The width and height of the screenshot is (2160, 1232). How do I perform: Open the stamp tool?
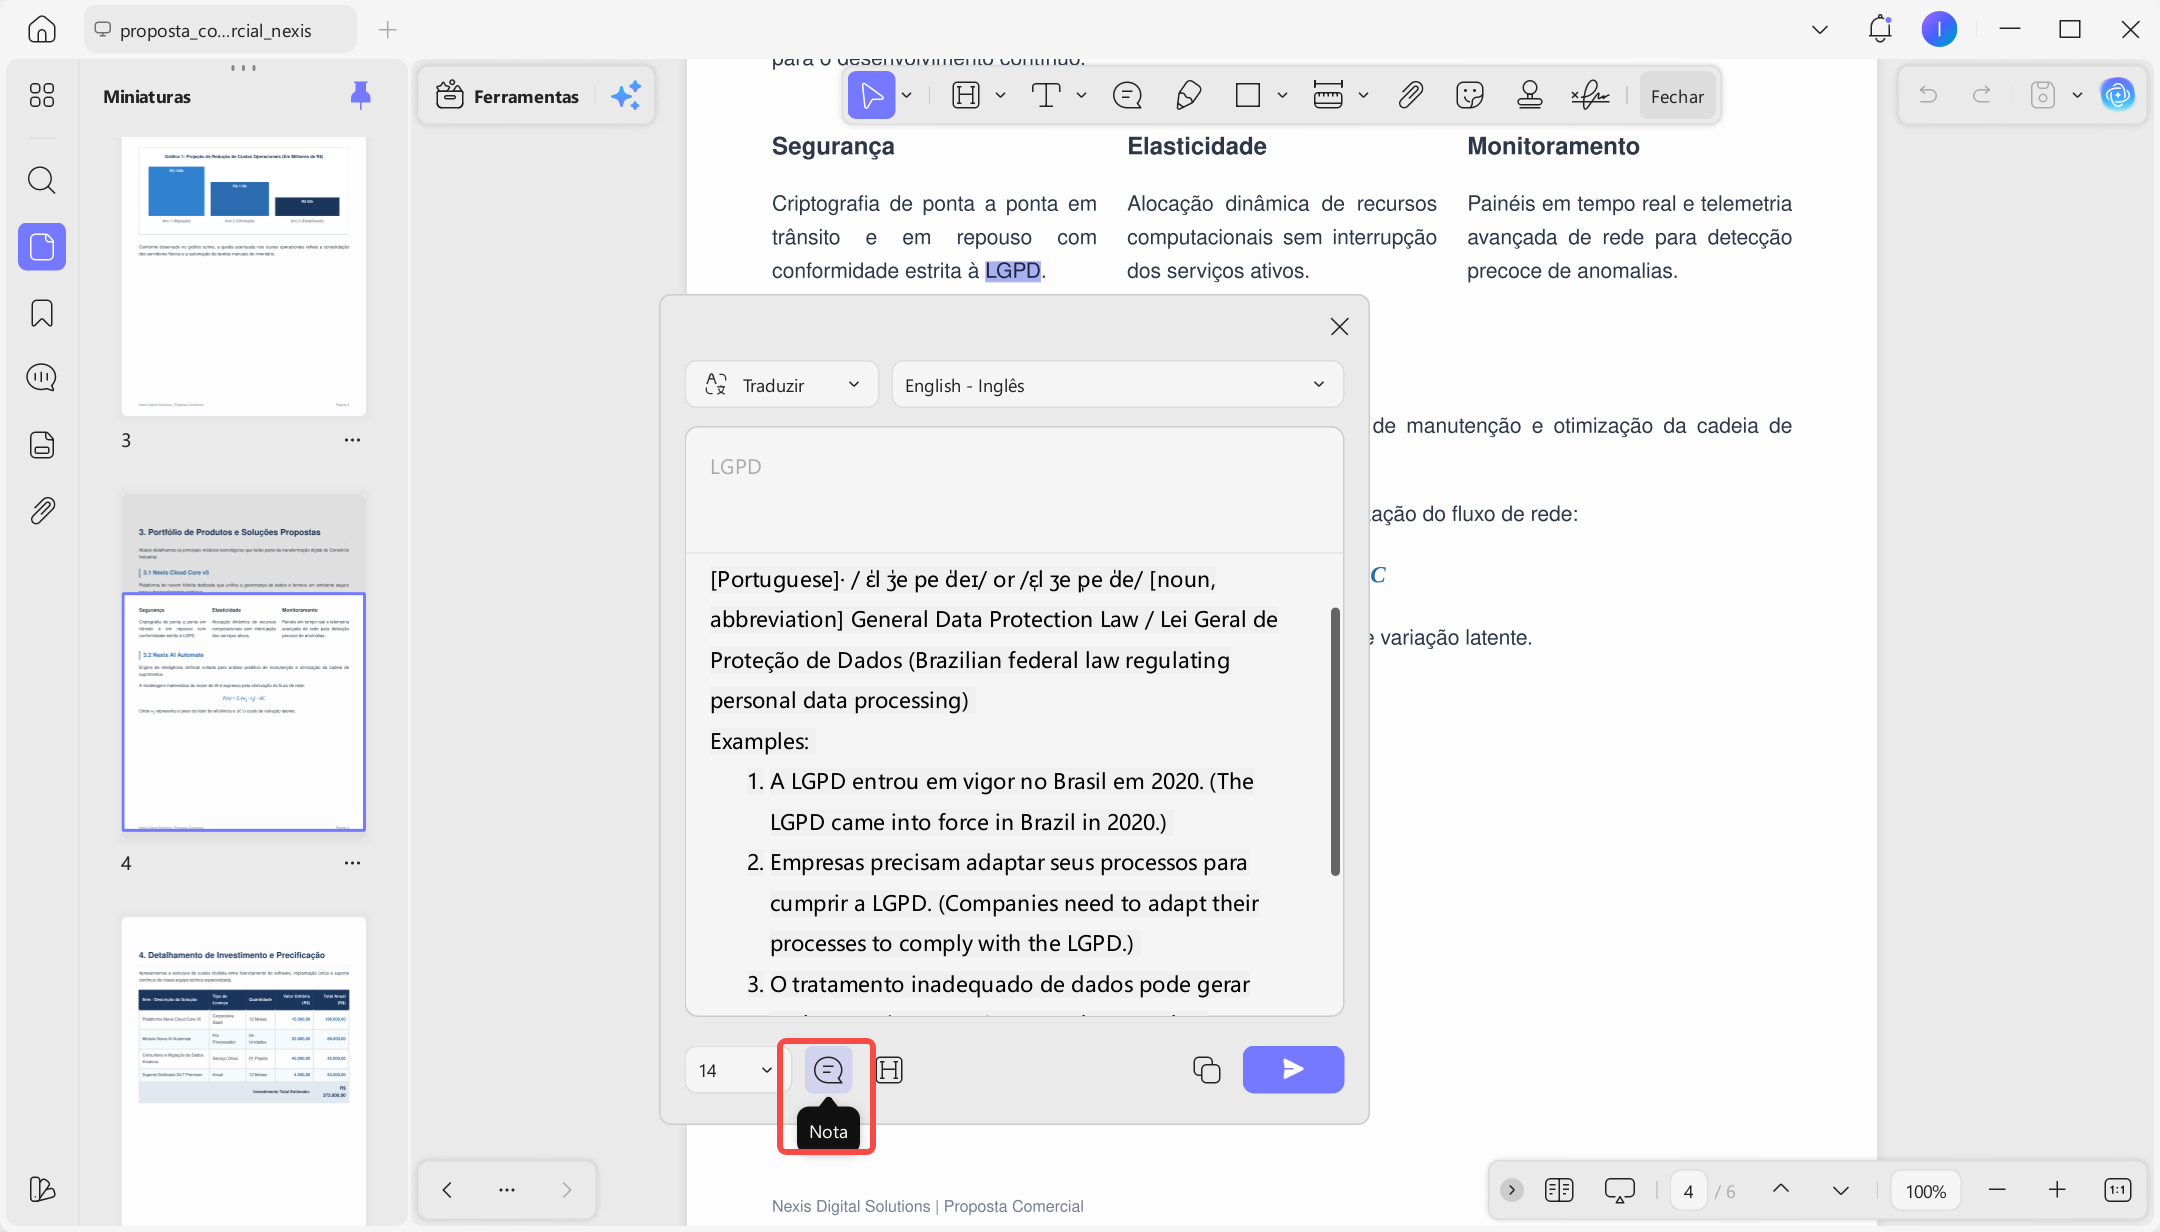tap(1529, 96)
